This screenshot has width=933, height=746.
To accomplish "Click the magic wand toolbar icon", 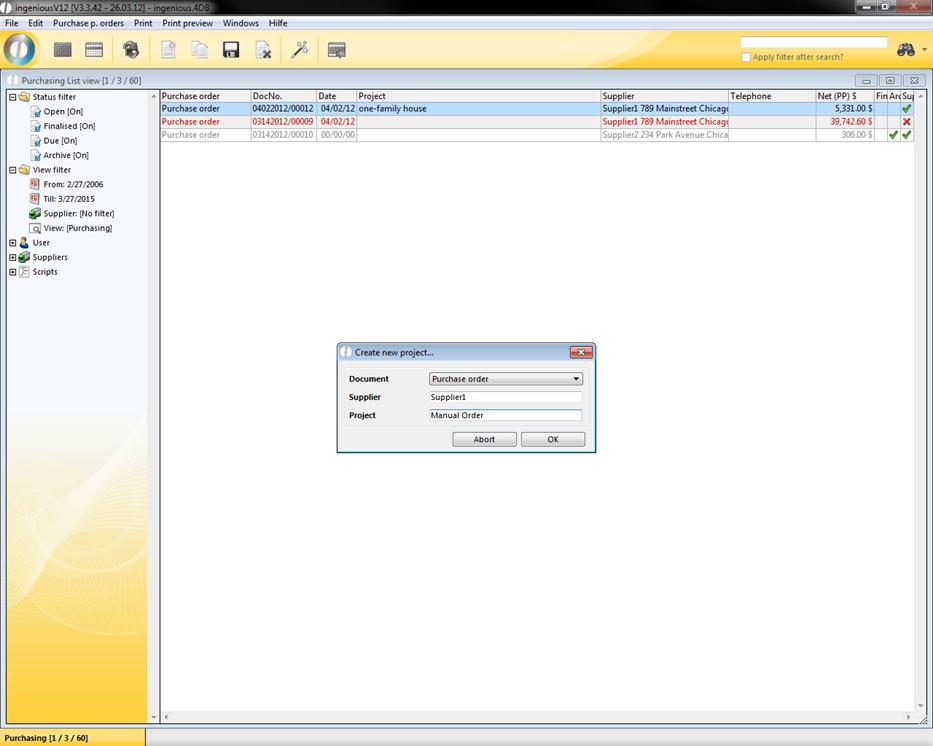I will [x=299, y=50].
